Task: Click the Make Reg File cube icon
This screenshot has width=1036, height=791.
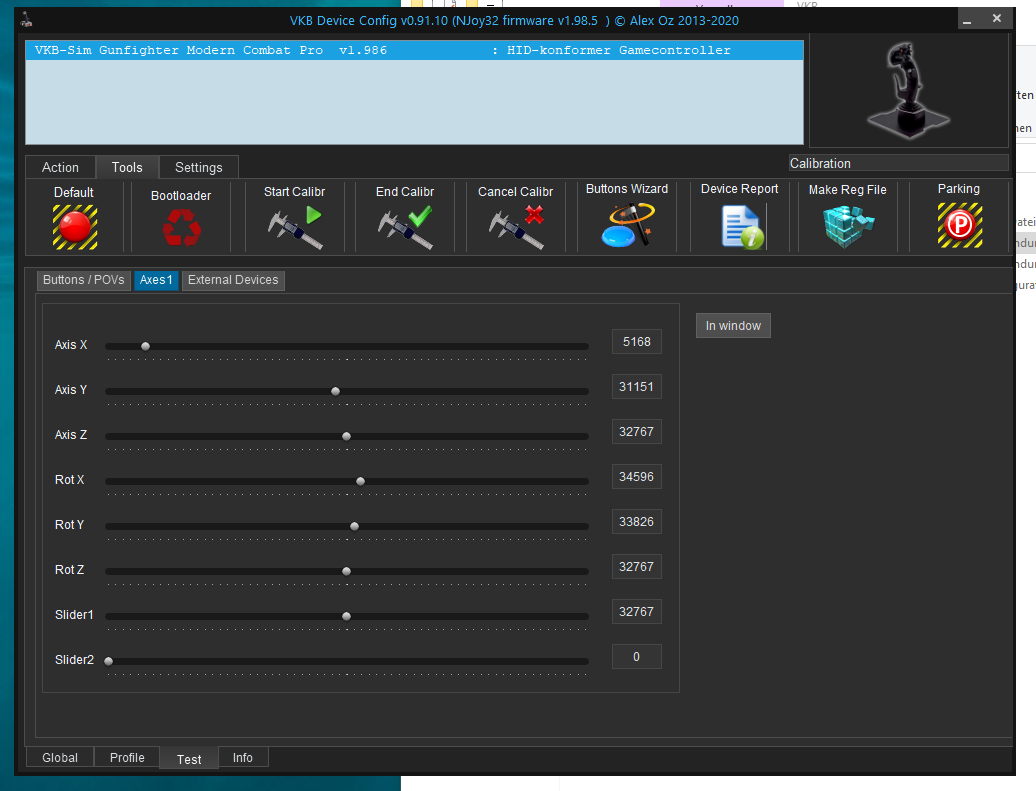Action: coord(848,226)
